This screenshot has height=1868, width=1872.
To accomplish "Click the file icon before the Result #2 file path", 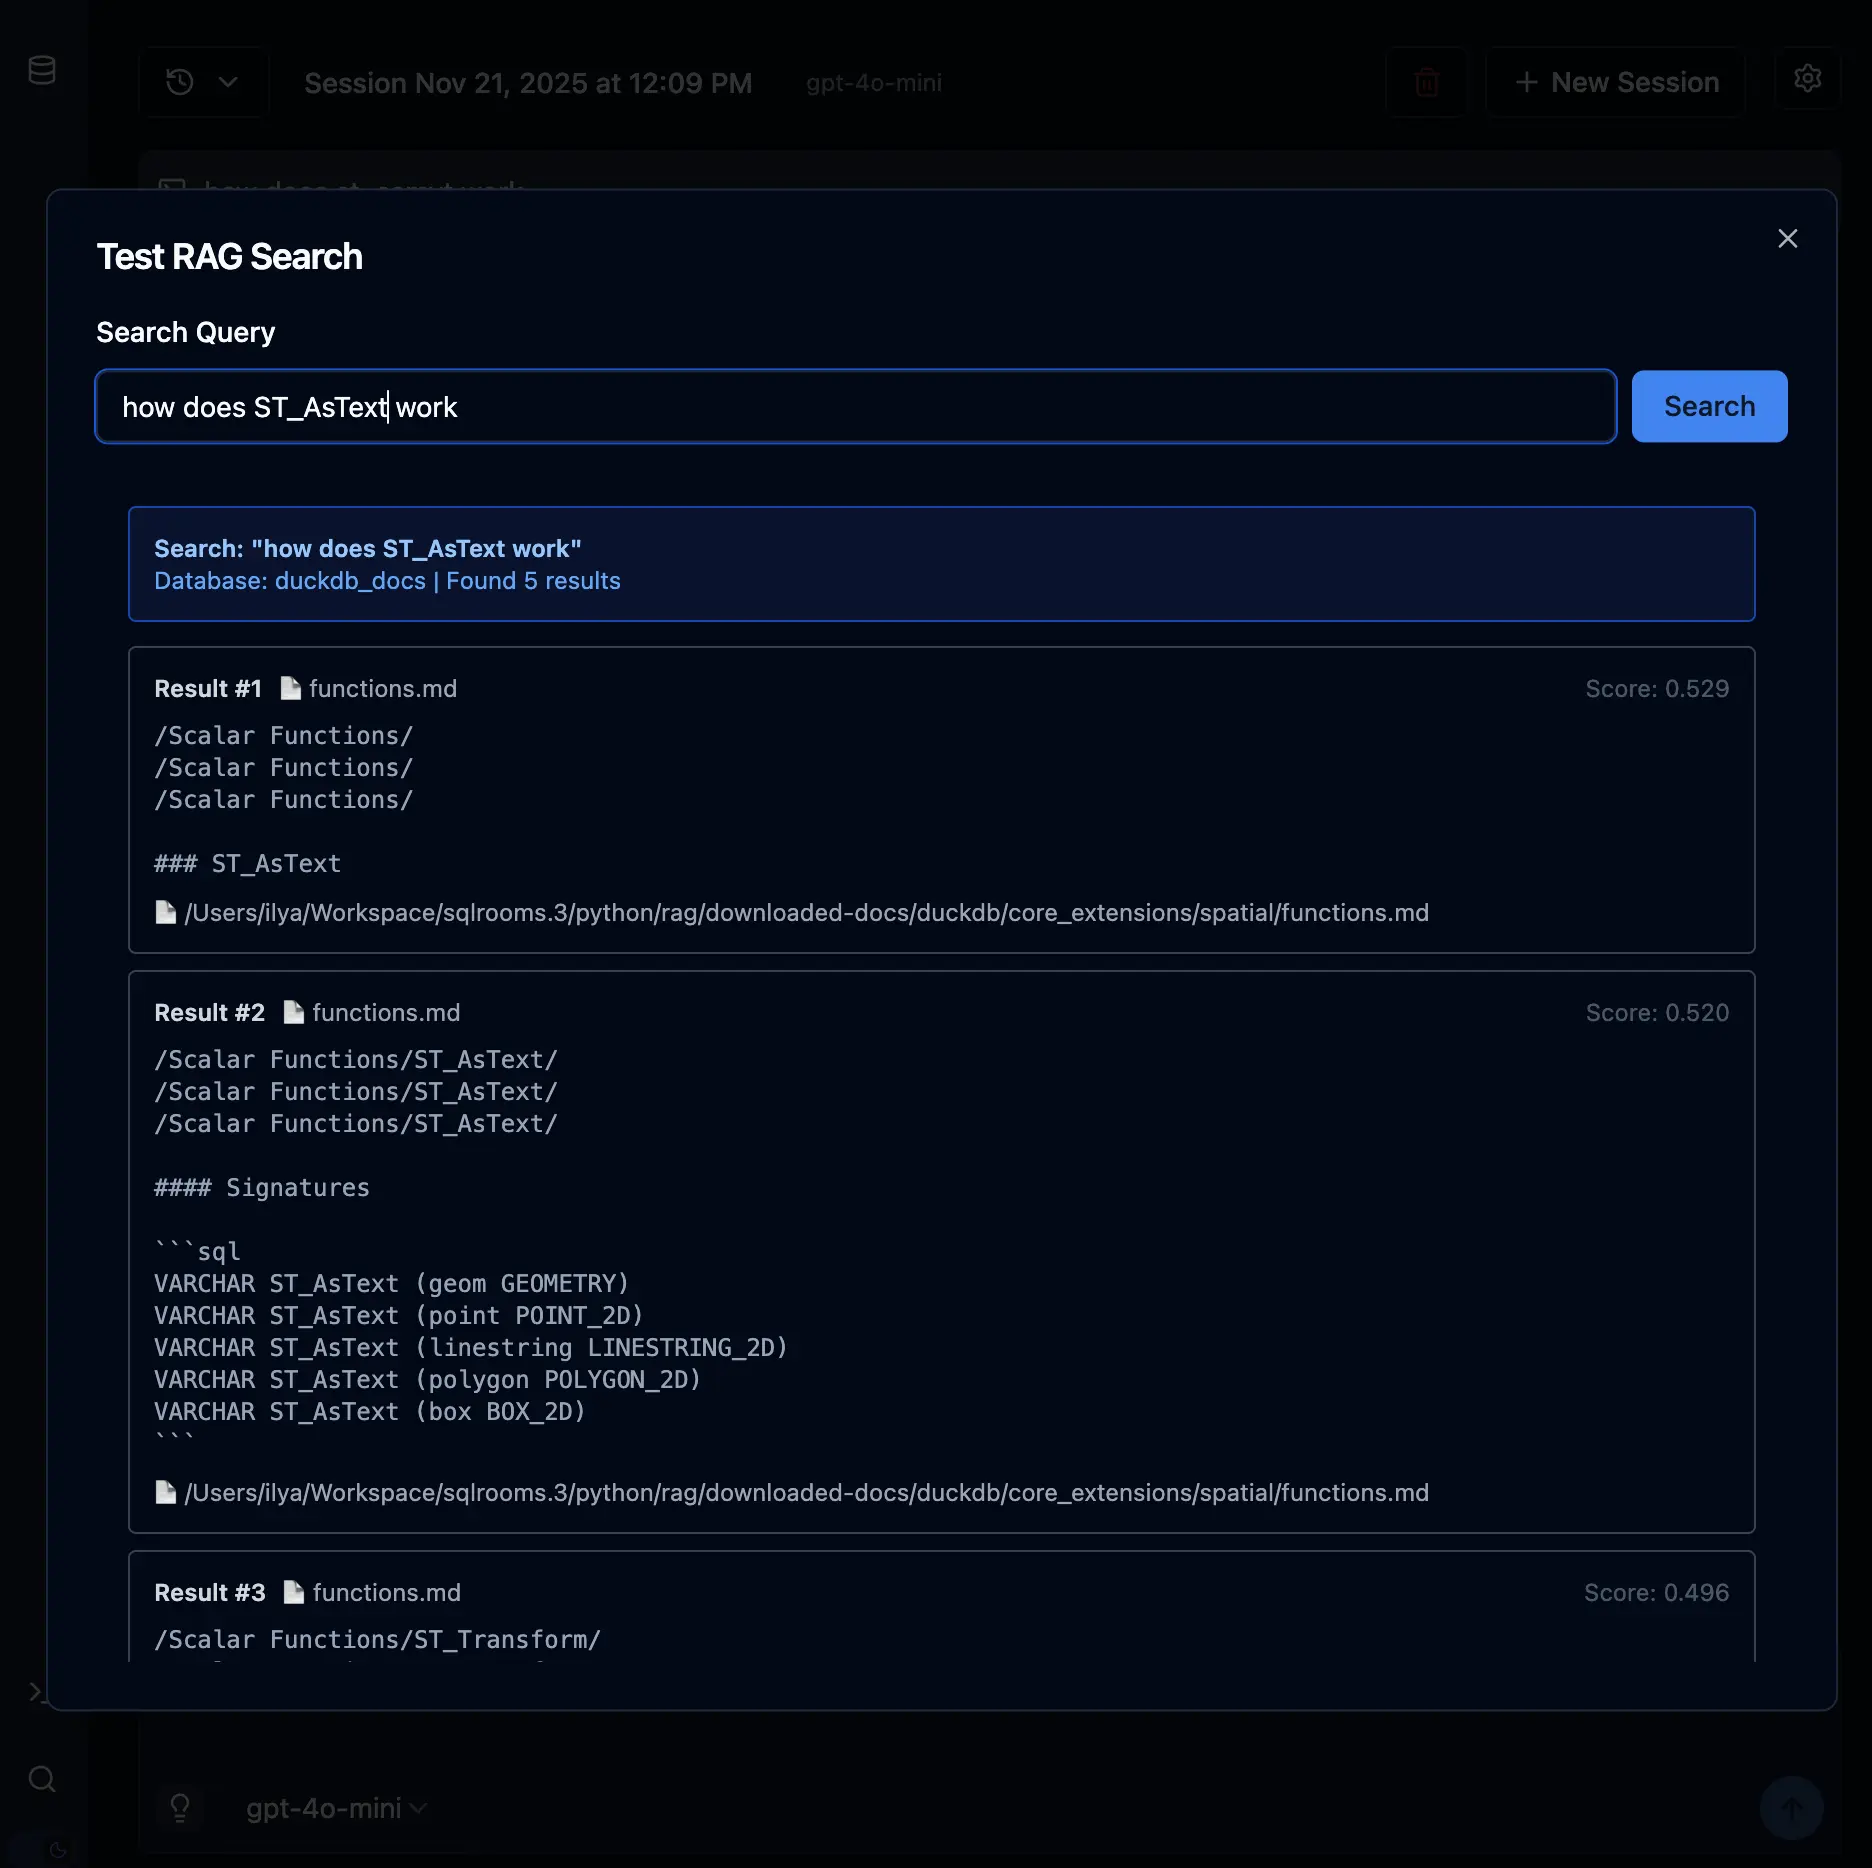I will click(165, 1492).
